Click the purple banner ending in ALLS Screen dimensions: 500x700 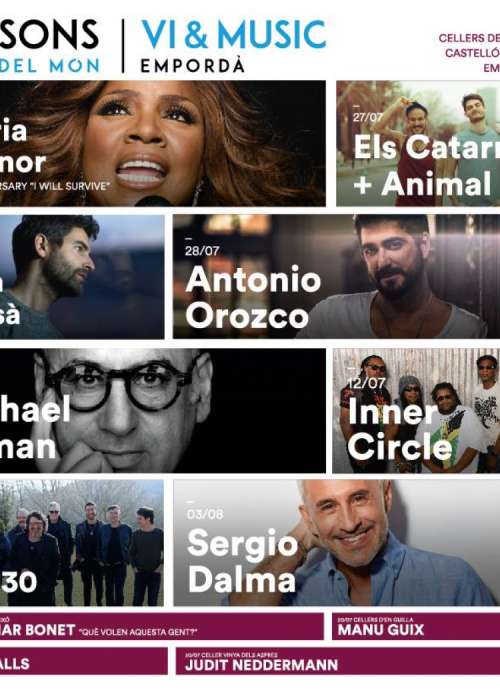[x=83, y=661]
